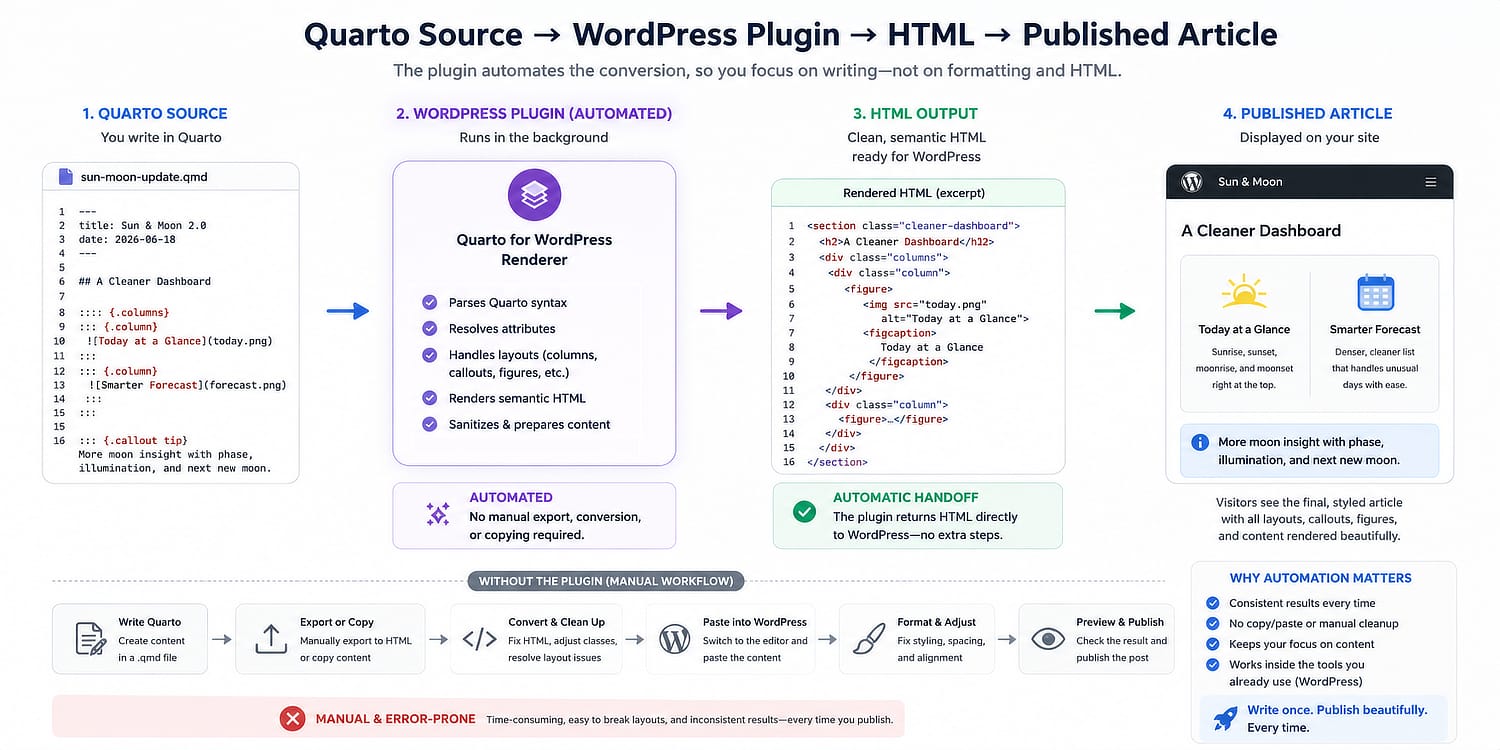Click the 'Write once. Publish beautifully.' text
Image resolution: width=1500 pixels, height=750 pixels.
pyautogui.click(x=1337, y=710)
